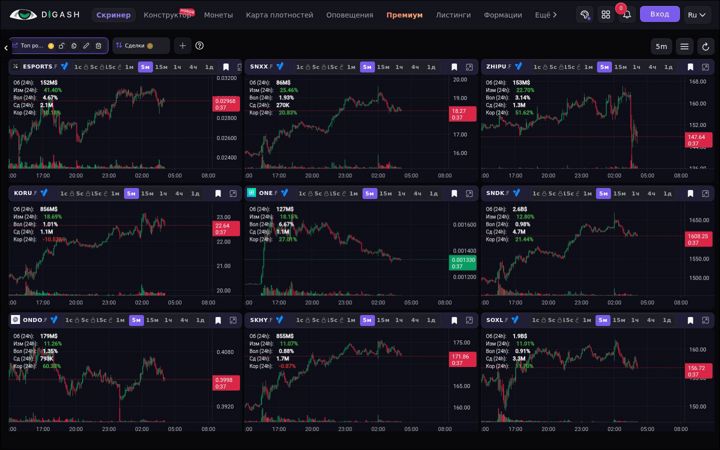Expand the ONE chart to fullscreen
The width and height of the screenshot is (720, 450).
469,194
